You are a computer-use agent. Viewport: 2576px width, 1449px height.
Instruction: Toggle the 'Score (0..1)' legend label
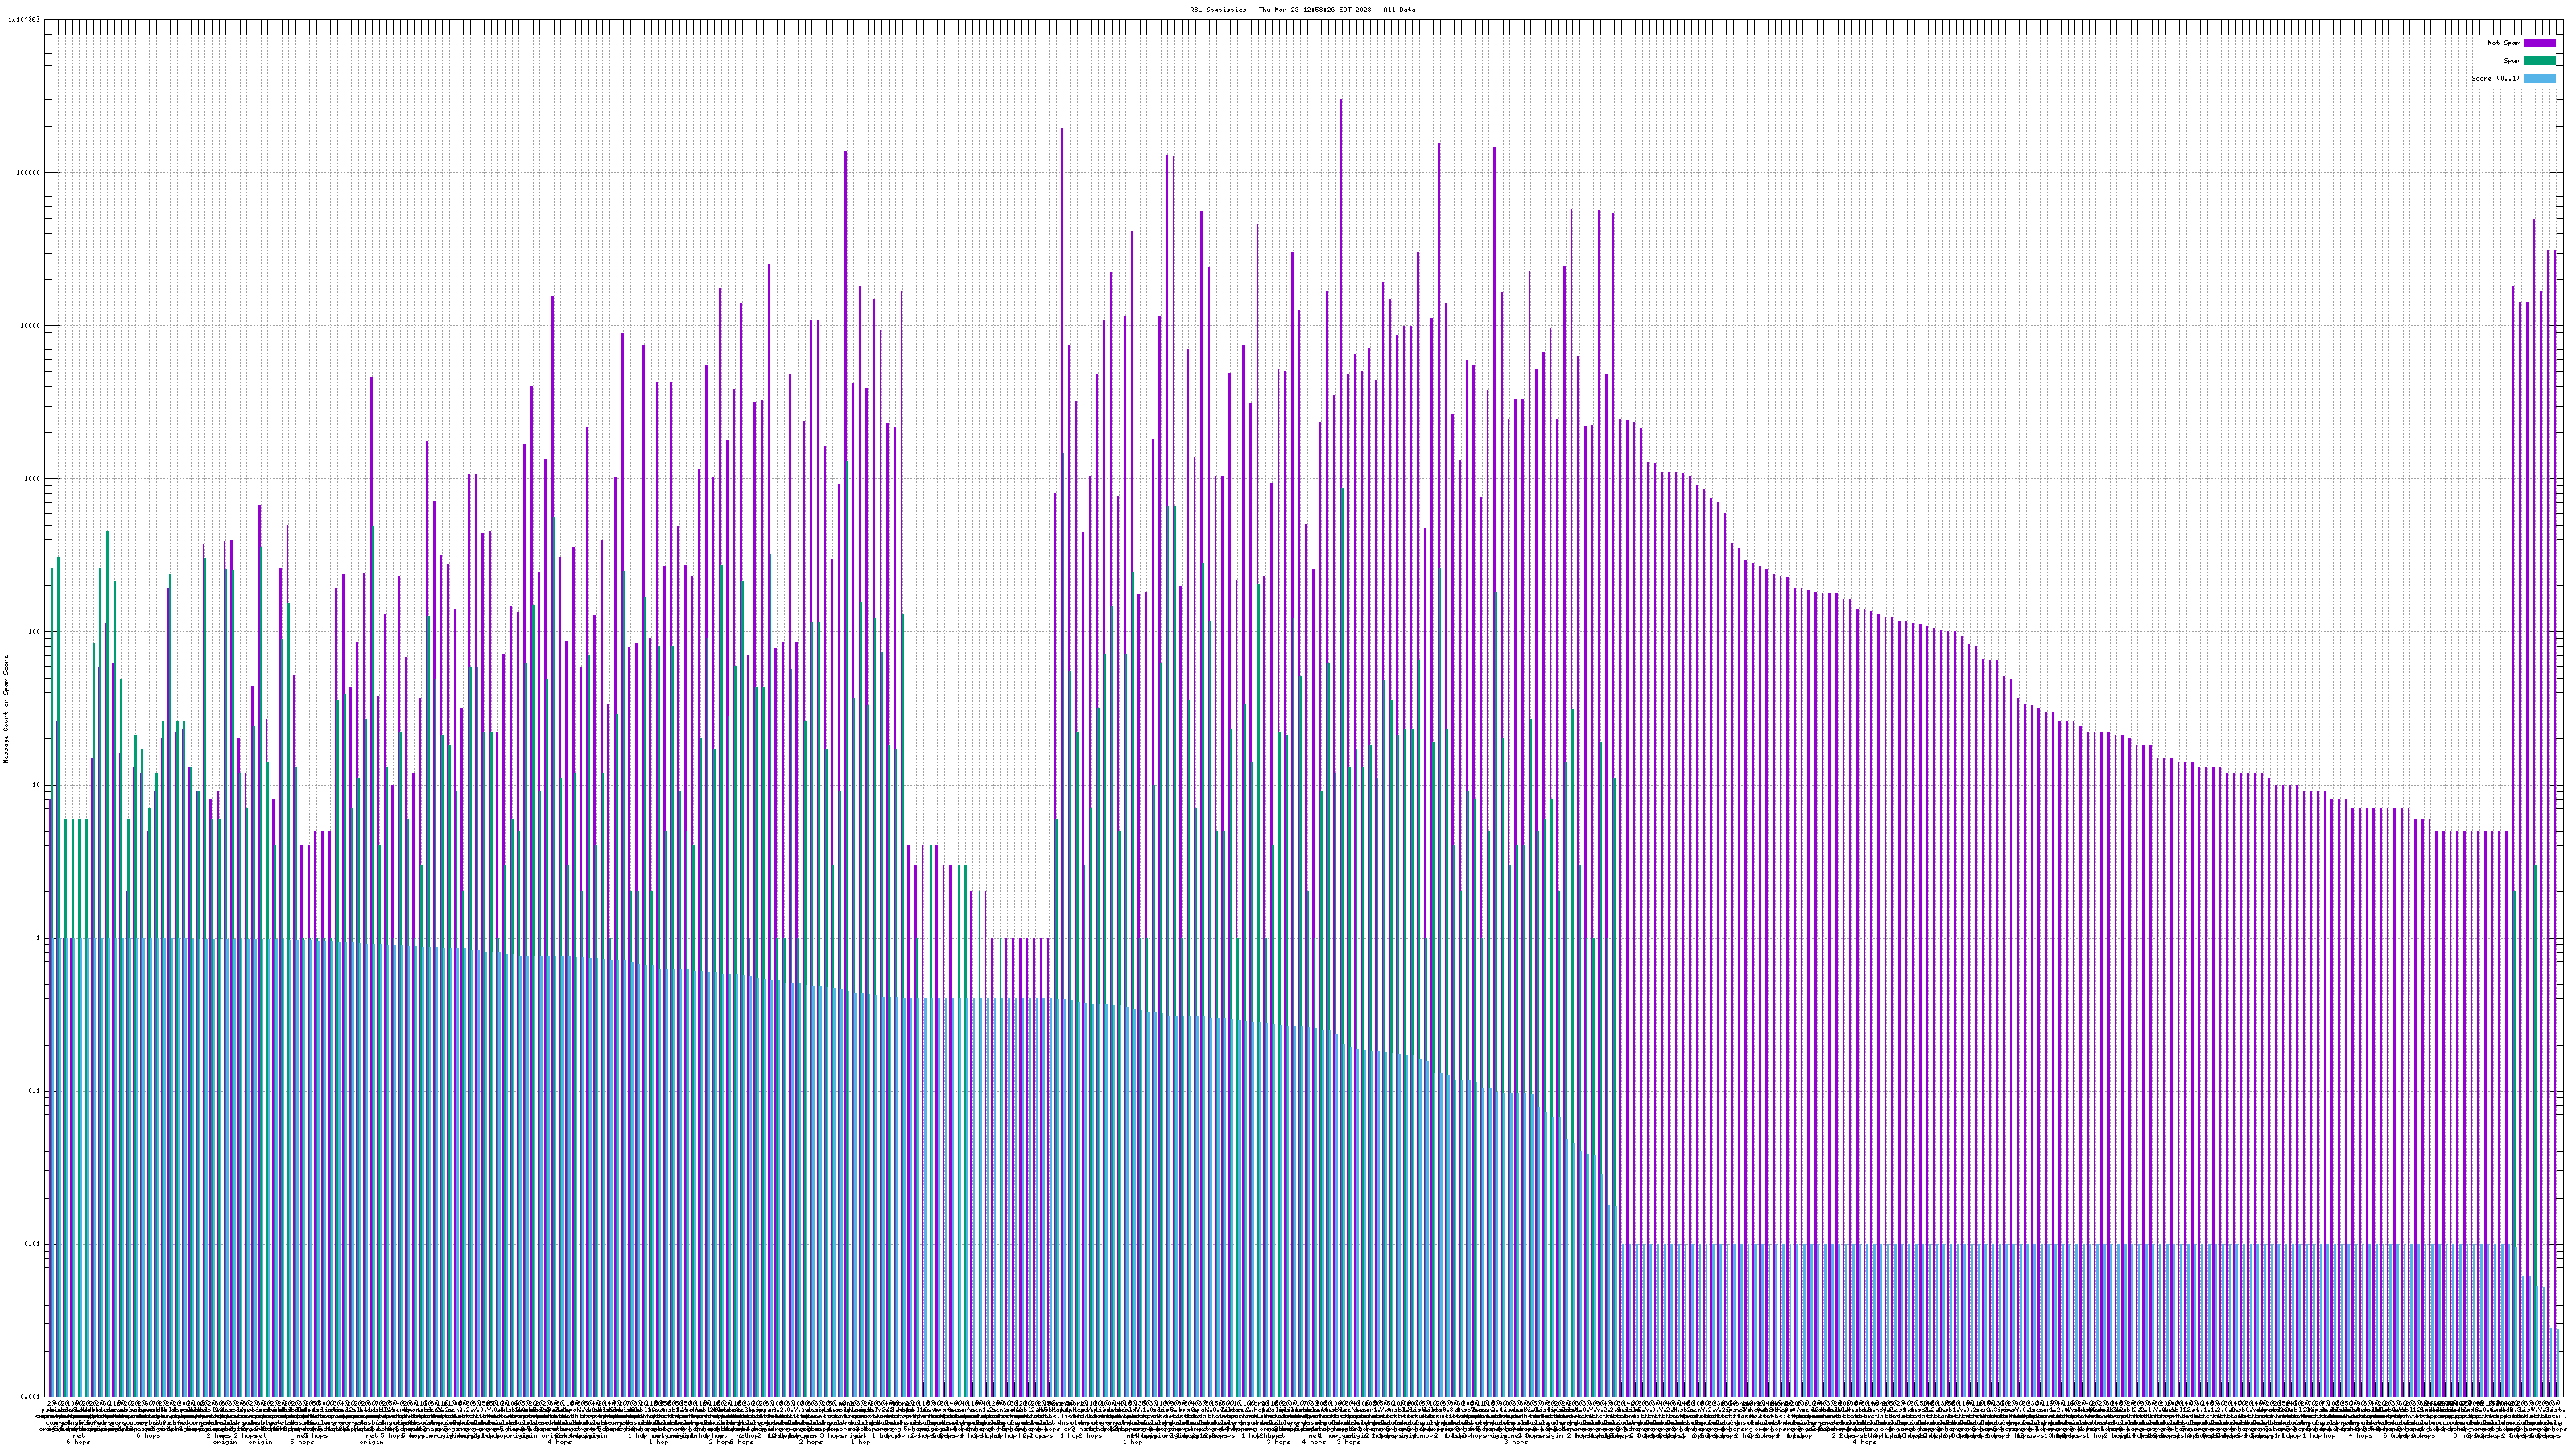(x=2495, y=78)
